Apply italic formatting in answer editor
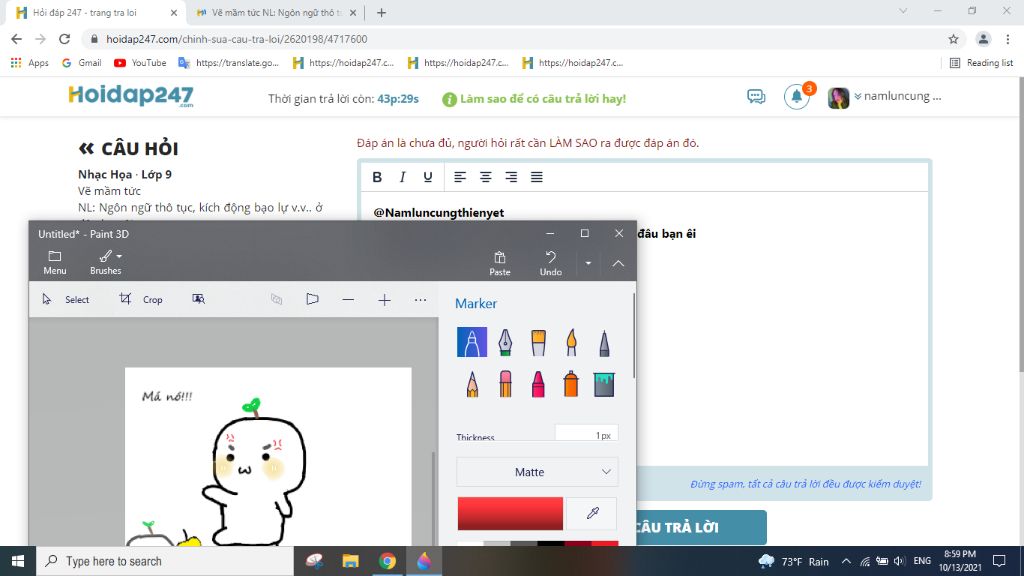The width and height of the screenshot is (1024, 576). [402, 177]
